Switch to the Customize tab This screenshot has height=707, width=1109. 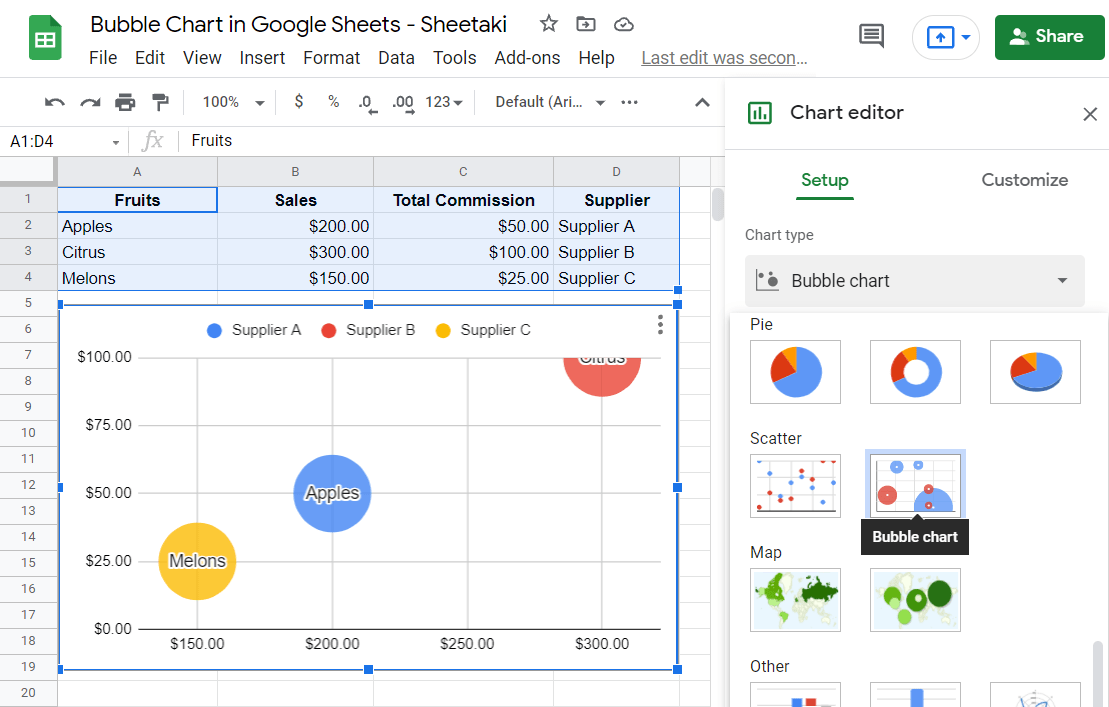(1024, 180)
